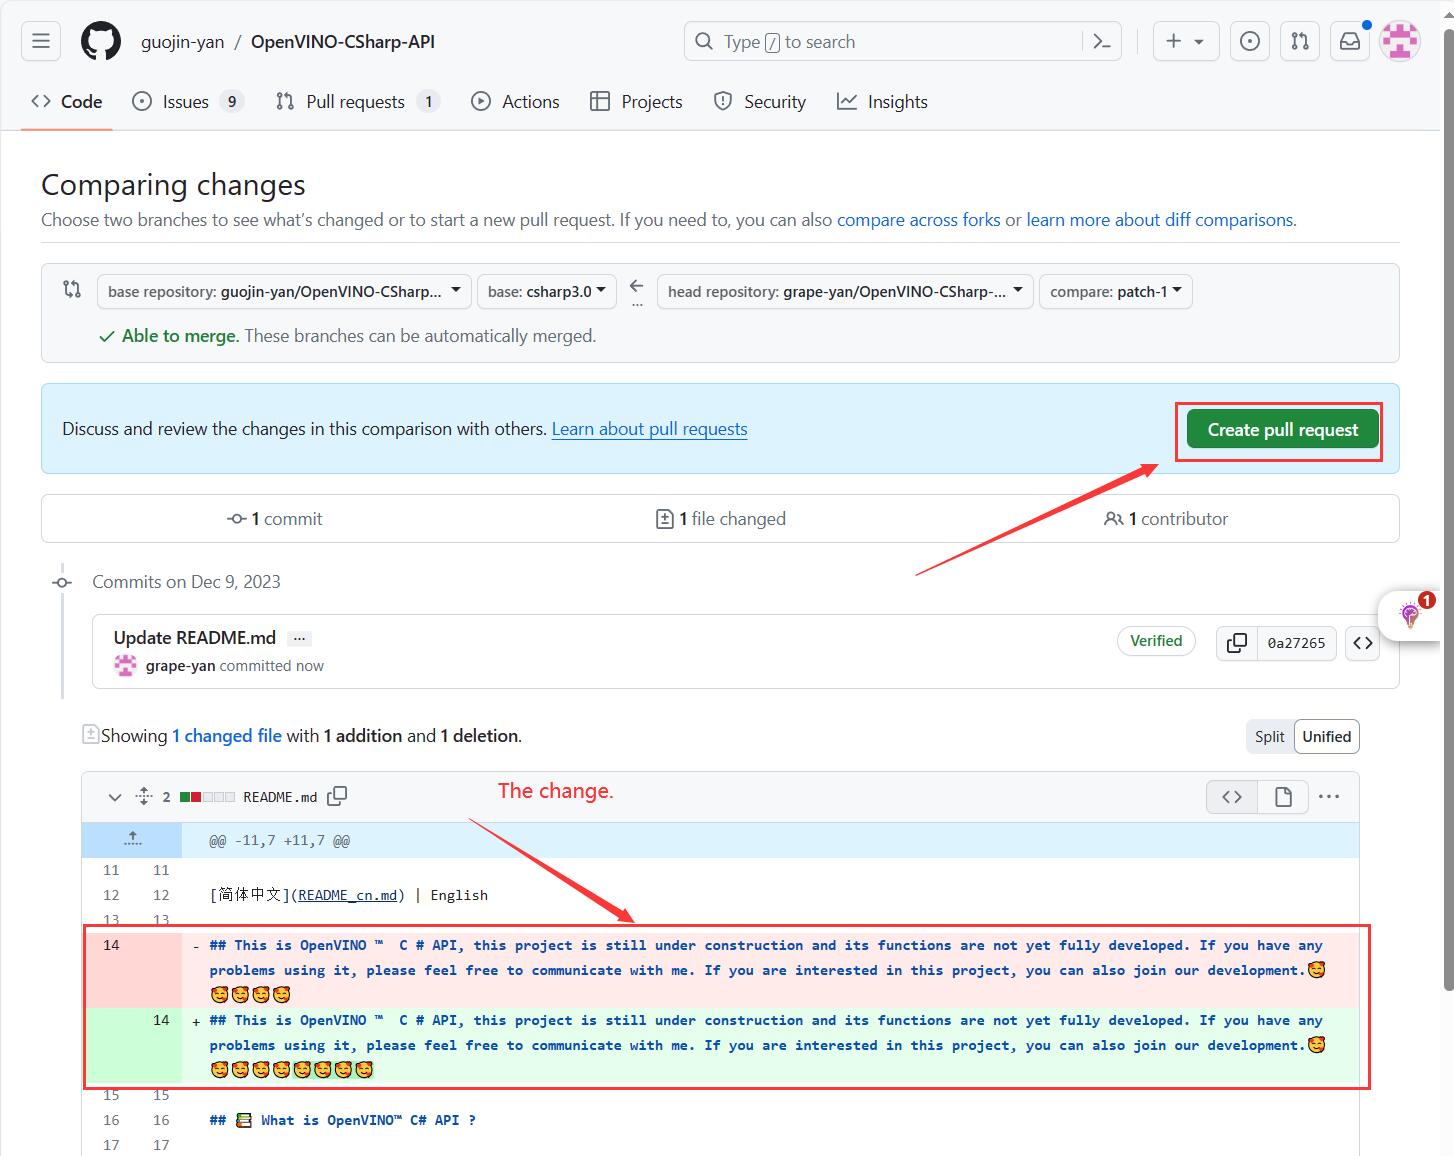Switch to Unified diff view
This screenshot has width=1454, height=1156.
[x=1327, y=736]
